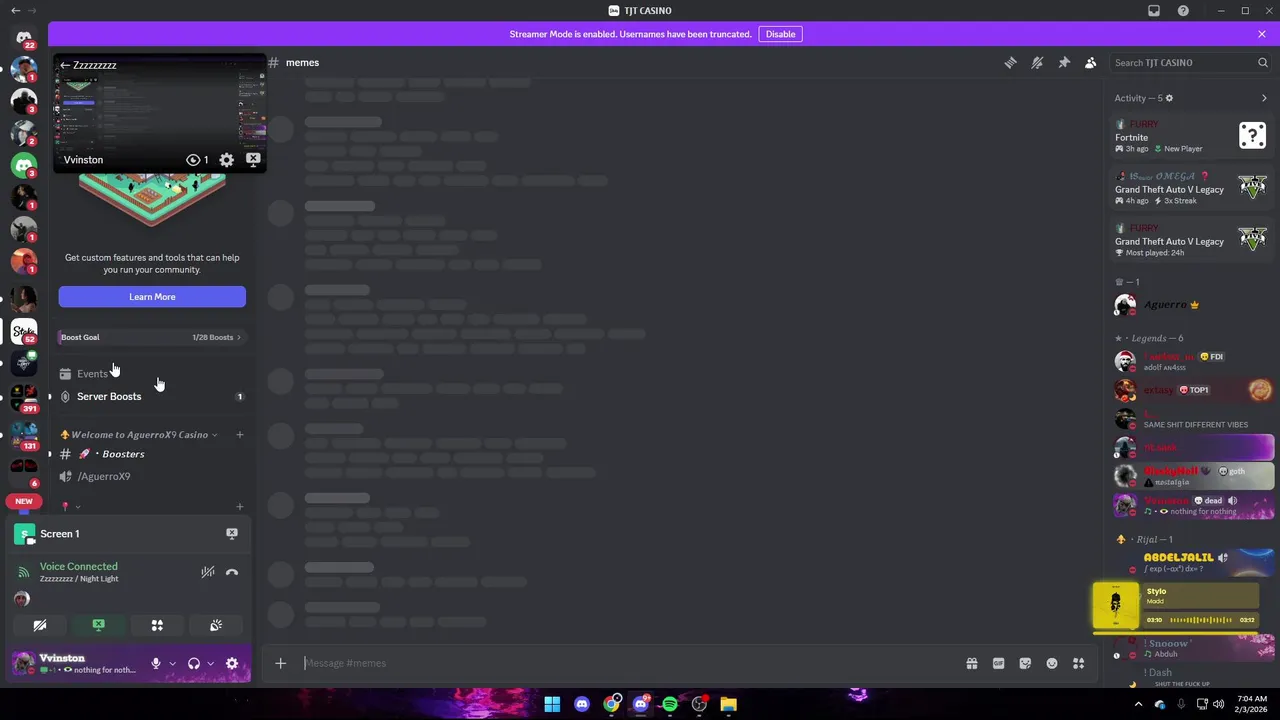
Task: Select member Aguerro in member list
Action: pos(1192,305)
